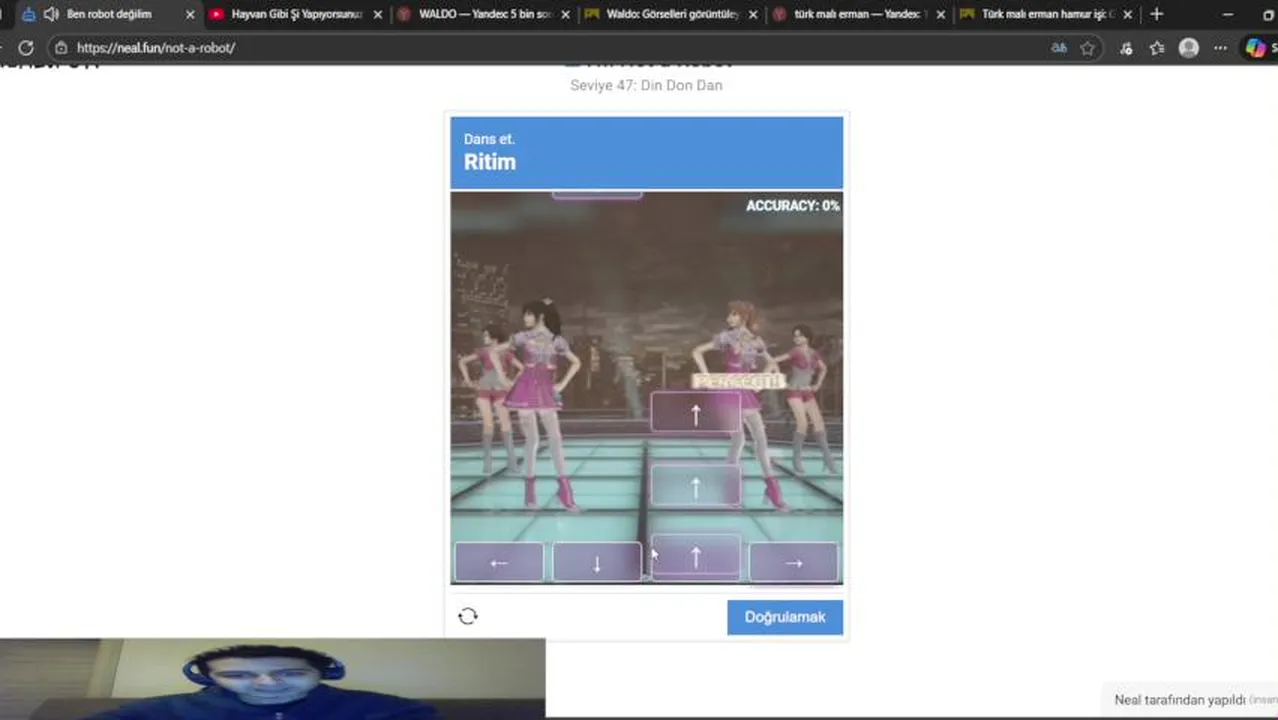Switch to Waldo: Görselleri görüntüle tab
The height and width of the screenshot is (720, 1278).
coord(672,14)
